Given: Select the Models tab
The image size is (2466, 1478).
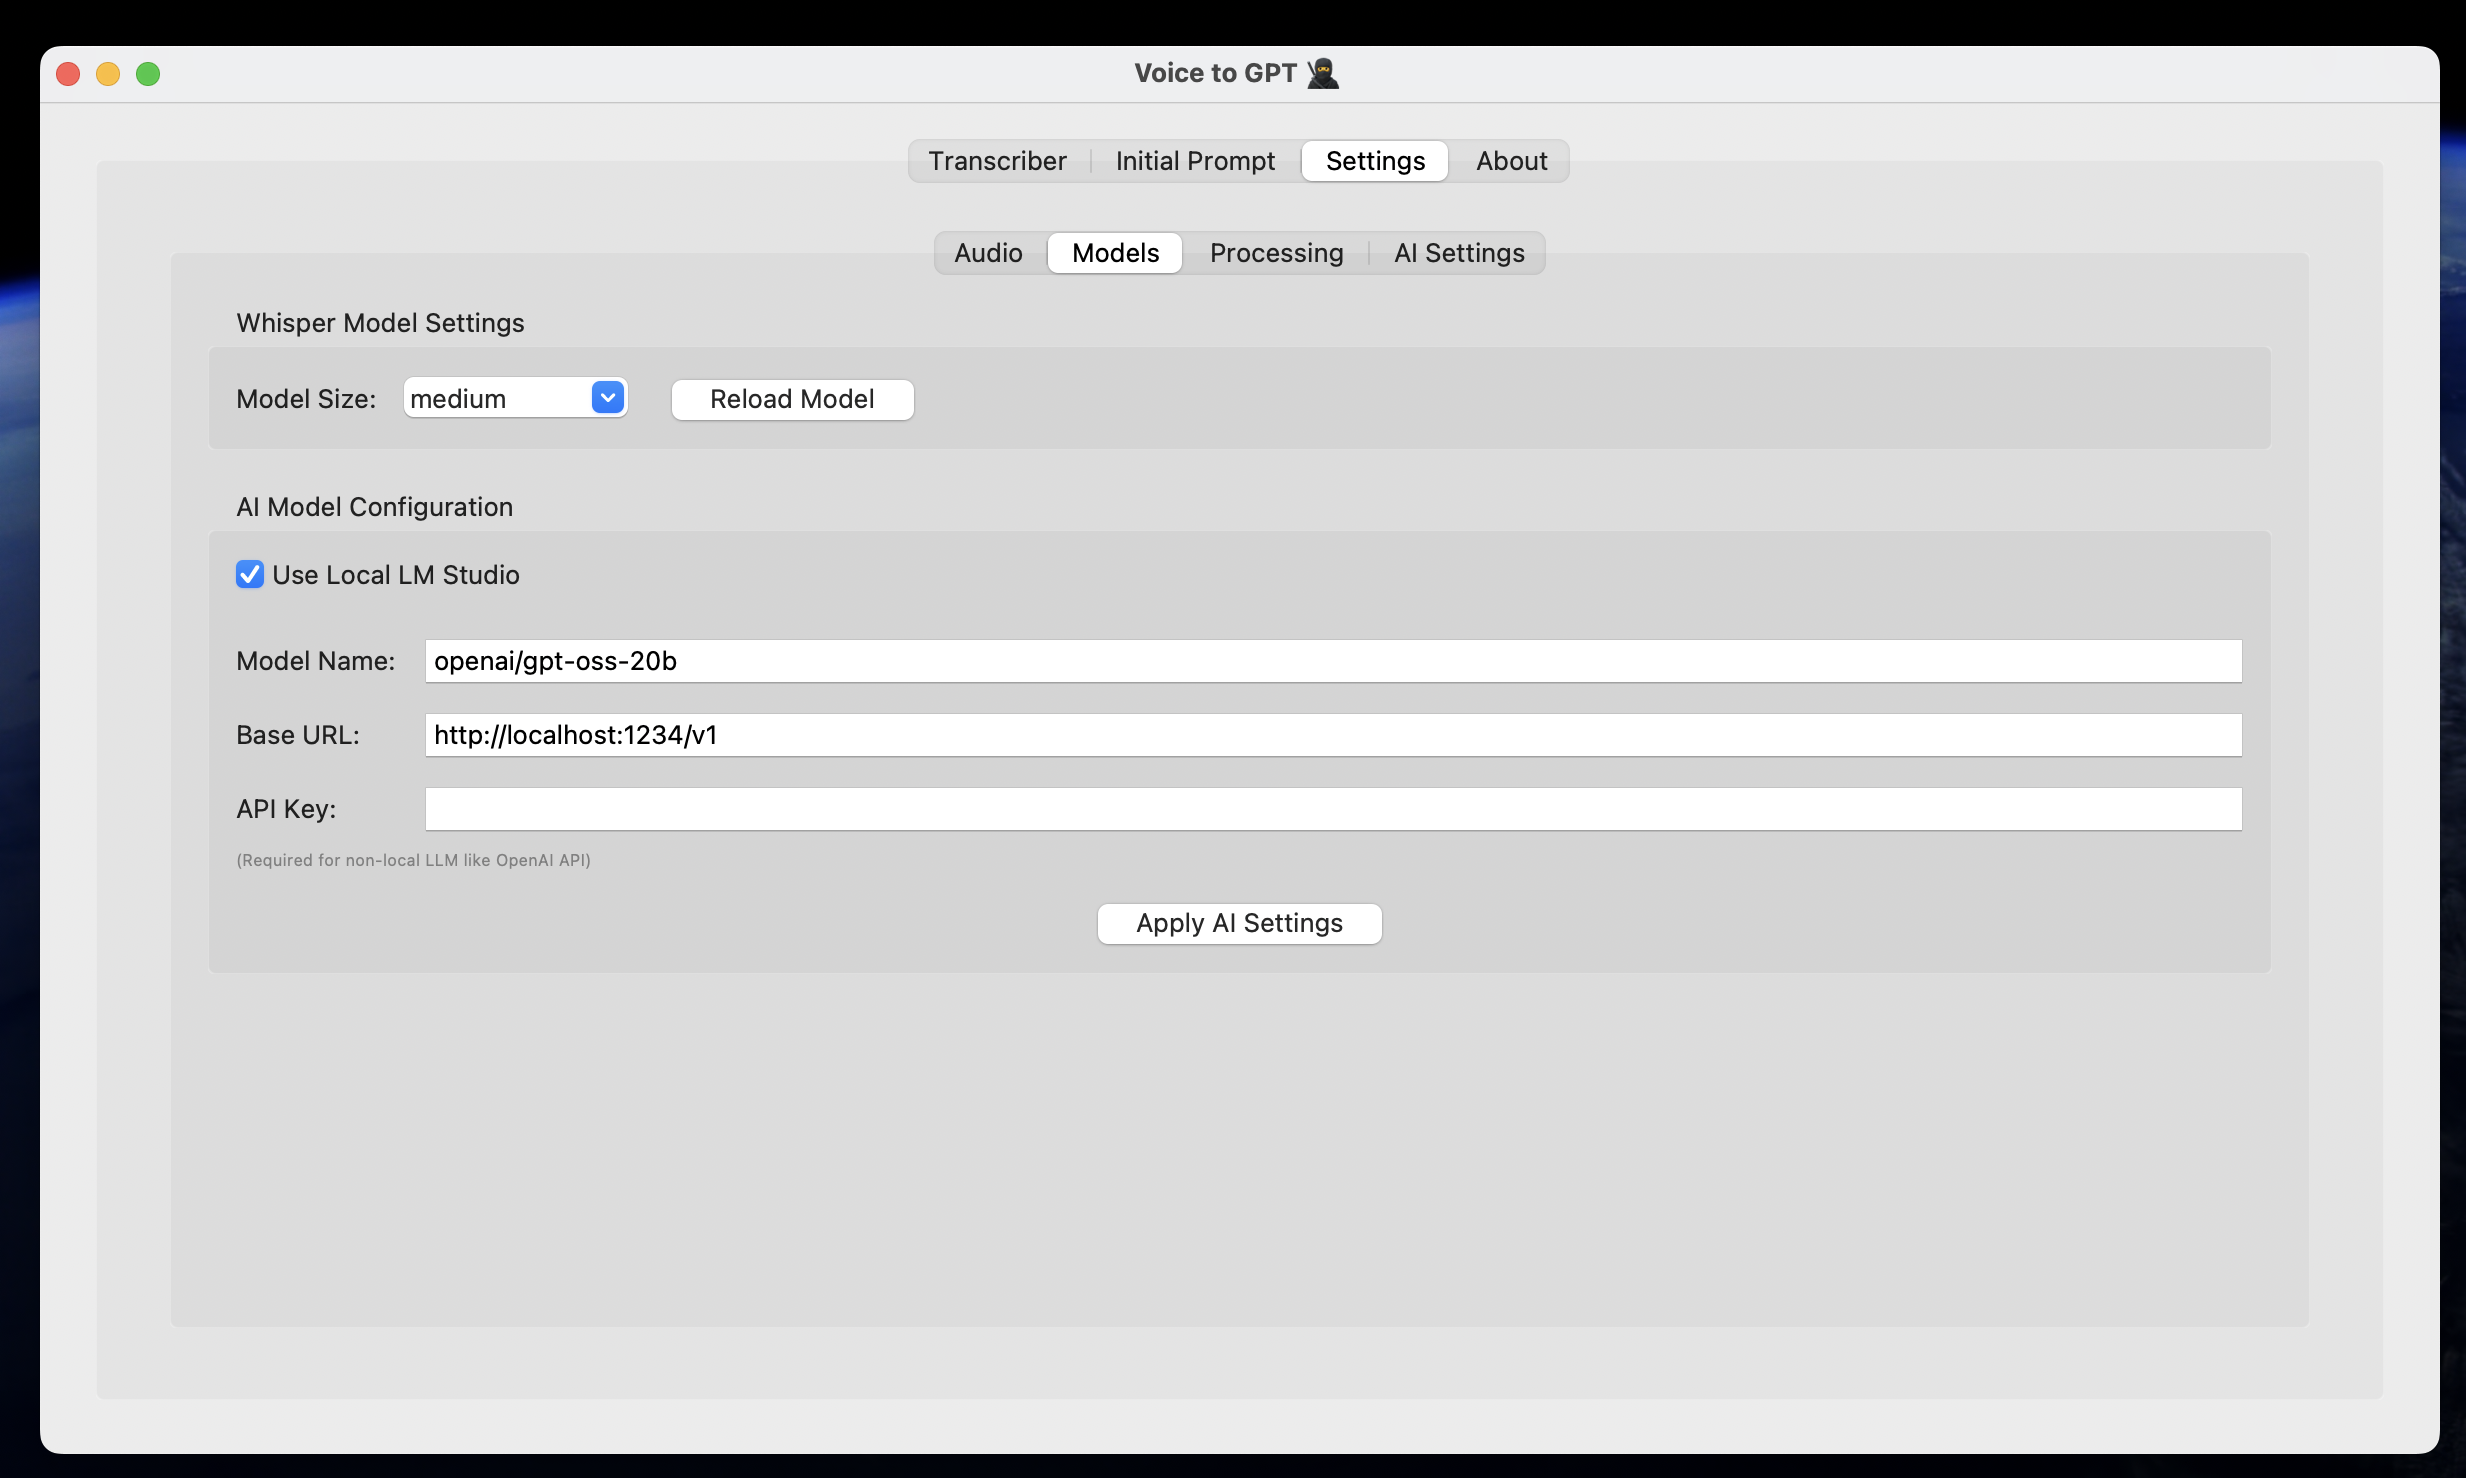Looking at the screenshot, I should [x=1114, y=253].
